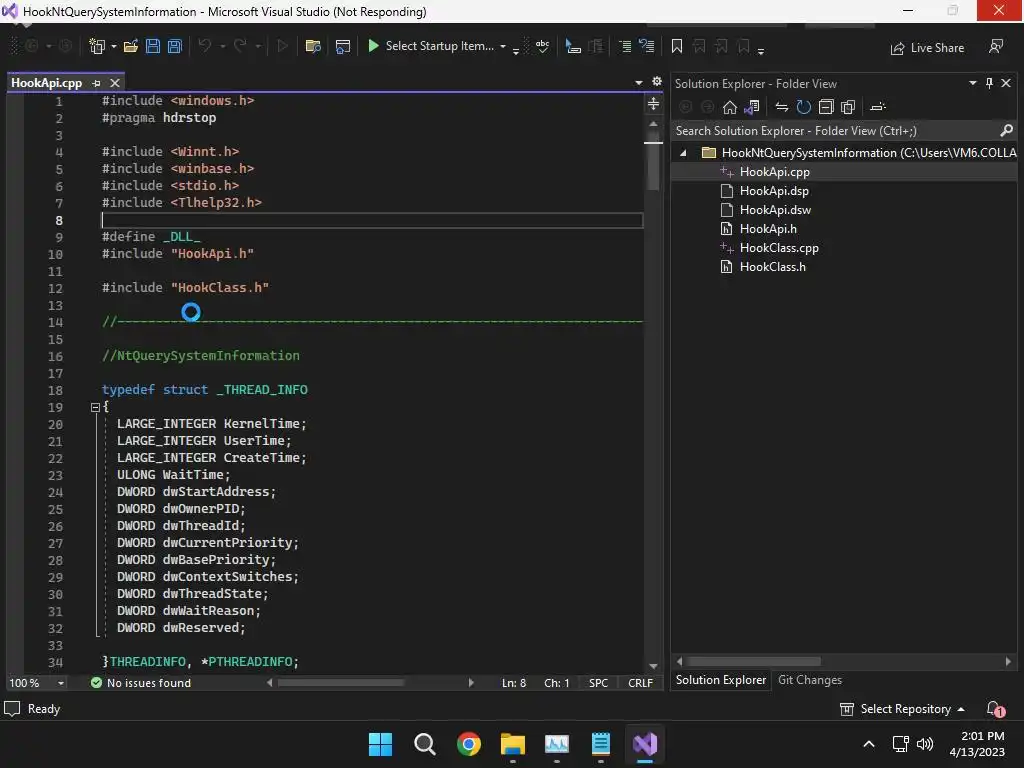The height and width of the screenshot is (768, 1024).
Task: Click the editor horizontal scrollbar thumb
Action: point(340,683)
